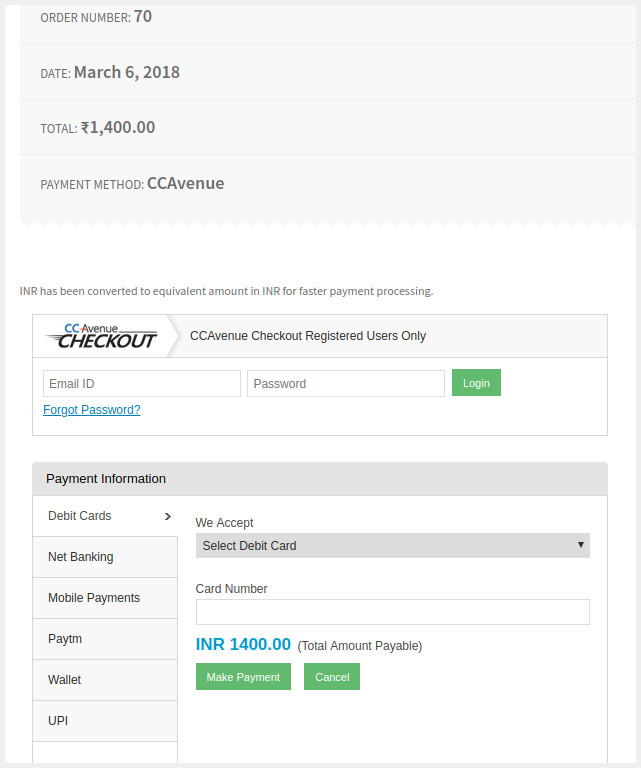This screenshot has width=641, height=768.
Task: Open the Select Debit Card dropdown
Action: [393, 546]
